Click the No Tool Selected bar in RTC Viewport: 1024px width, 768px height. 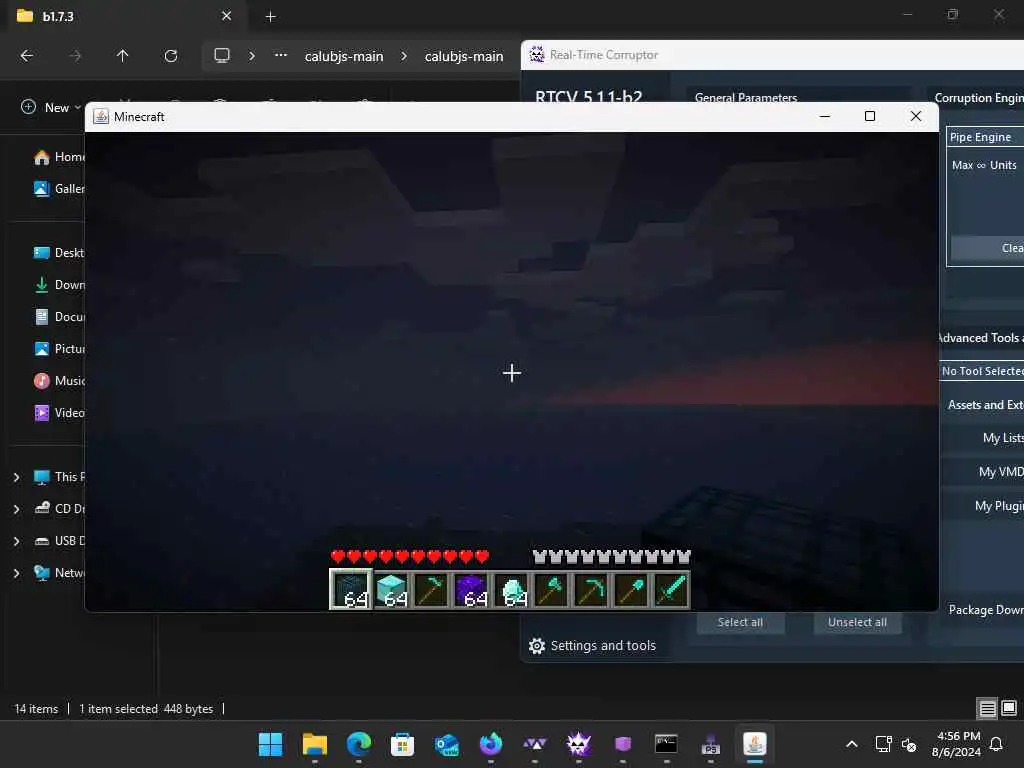[x=982, y=371]
